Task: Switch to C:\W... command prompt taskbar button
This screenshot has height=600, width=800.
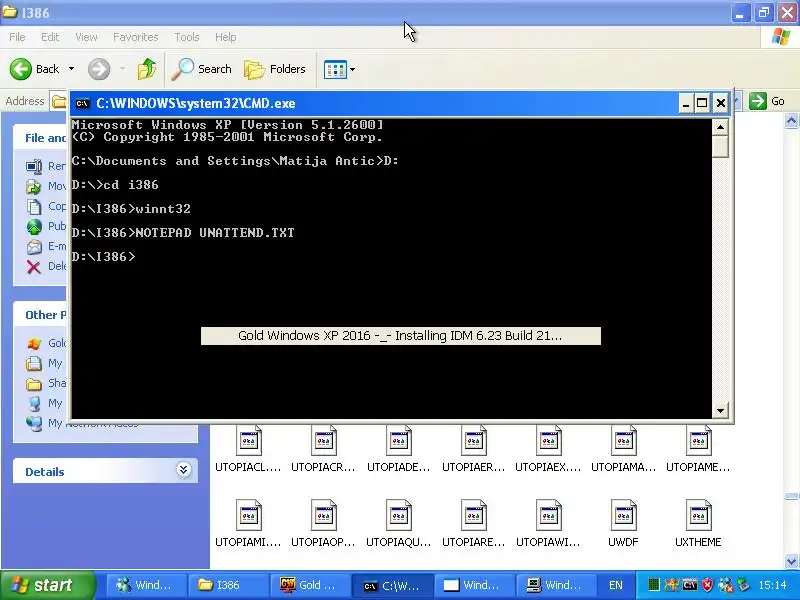Action: pyautogui.click(x=392, y=585)
